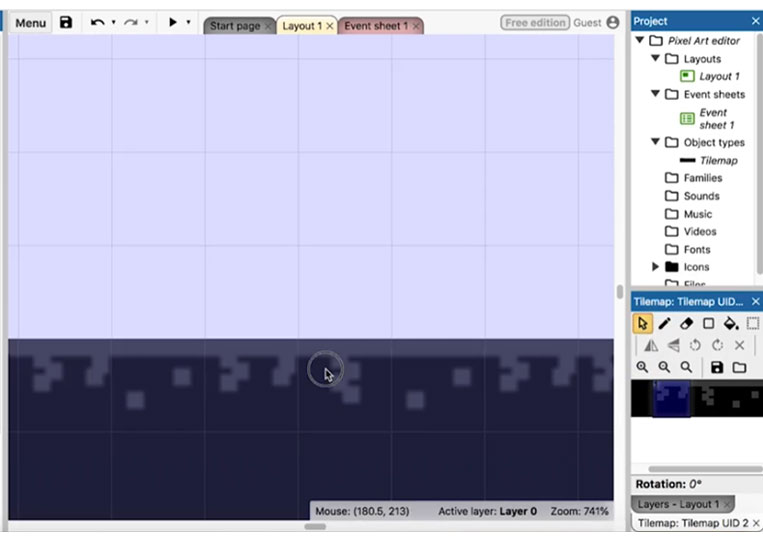Click the Zoom: 741% status text
This screenshot has width=763, height=541.
click(x=579, y=511)
